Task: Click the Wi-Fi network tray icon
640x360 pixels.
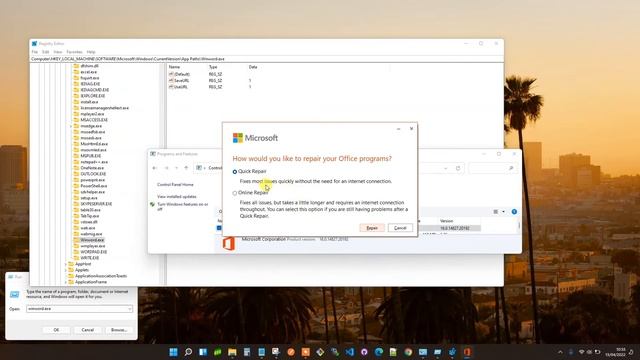Action: pos(582,352)
